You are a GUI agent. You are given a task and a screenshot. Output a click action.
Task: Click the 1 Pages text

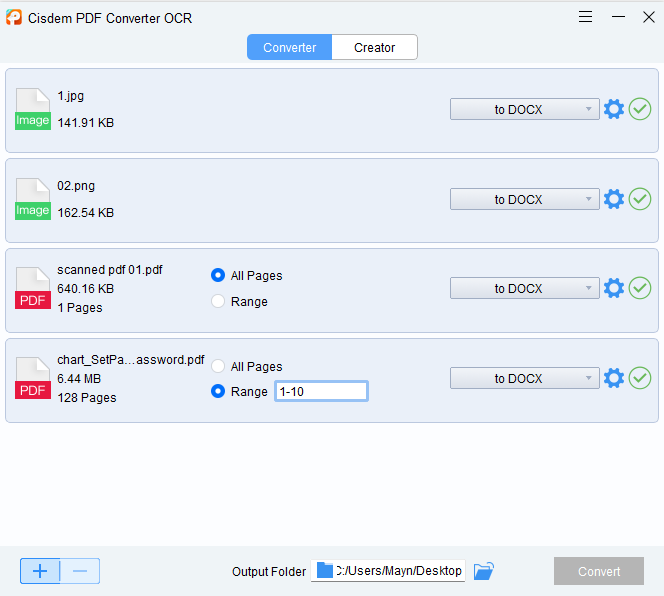coord(80,308)
